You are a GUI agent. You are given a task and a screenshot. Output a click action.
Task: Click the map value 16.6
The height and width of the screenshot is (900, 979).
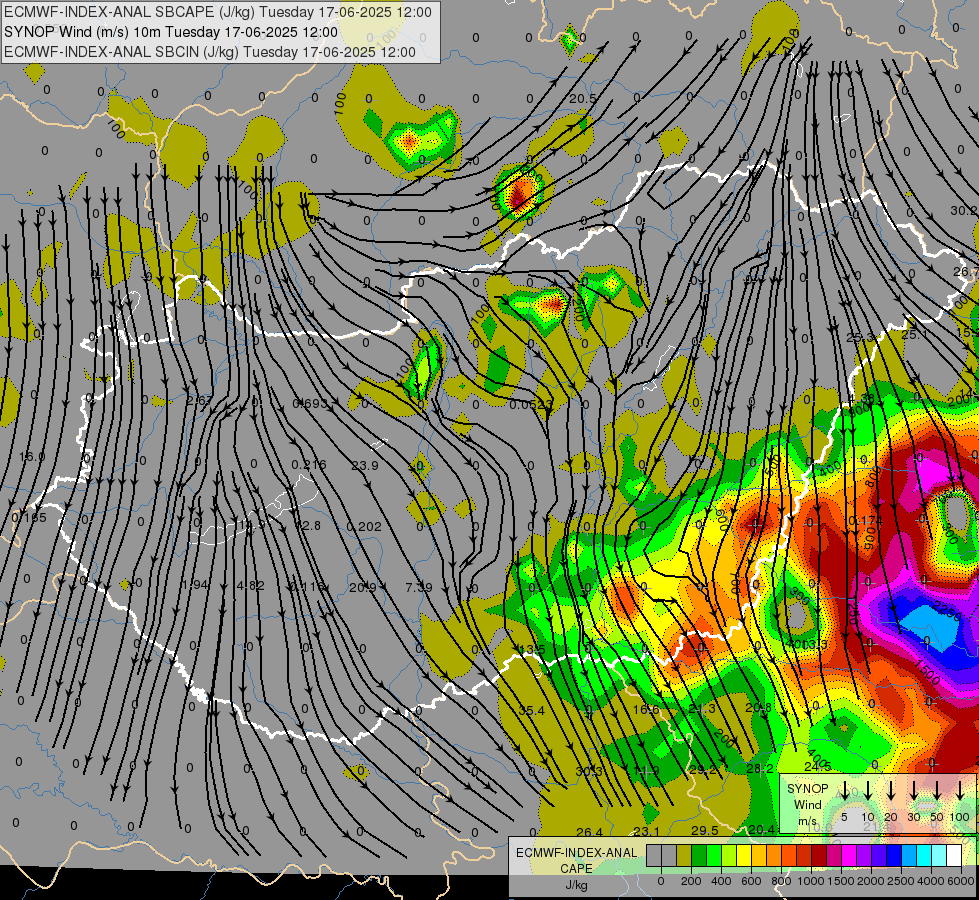(x=646, y=710)
